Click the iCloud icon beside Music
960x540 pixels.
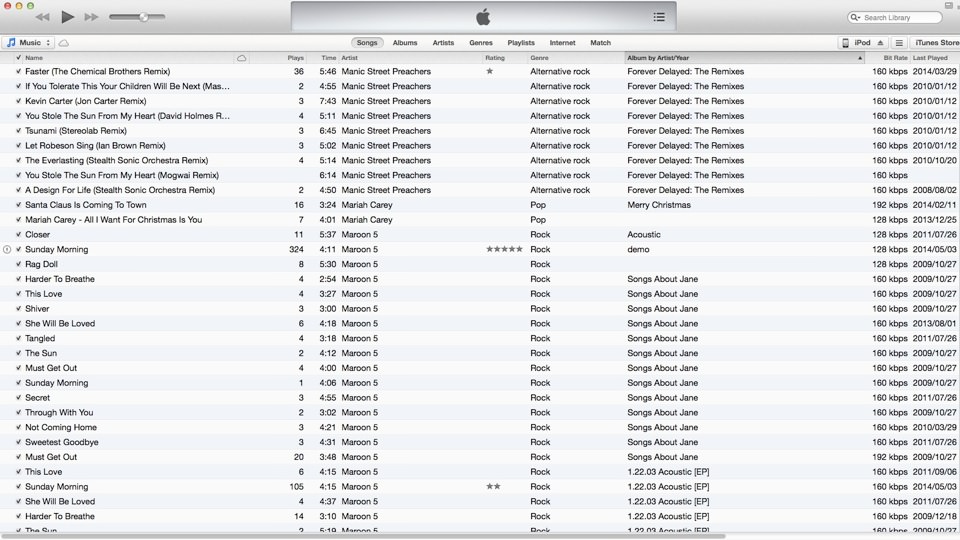point(64,43)
